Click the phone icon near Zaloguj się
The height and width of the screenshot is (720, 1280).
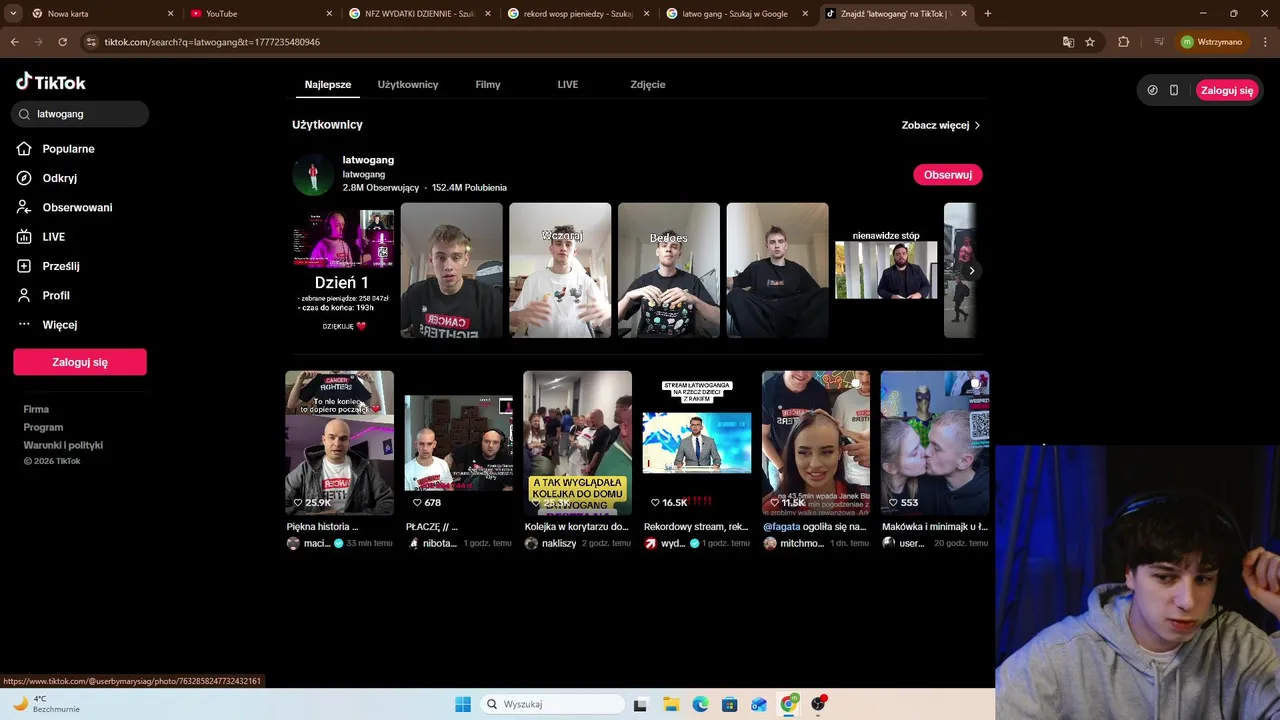click(1174, 90)
